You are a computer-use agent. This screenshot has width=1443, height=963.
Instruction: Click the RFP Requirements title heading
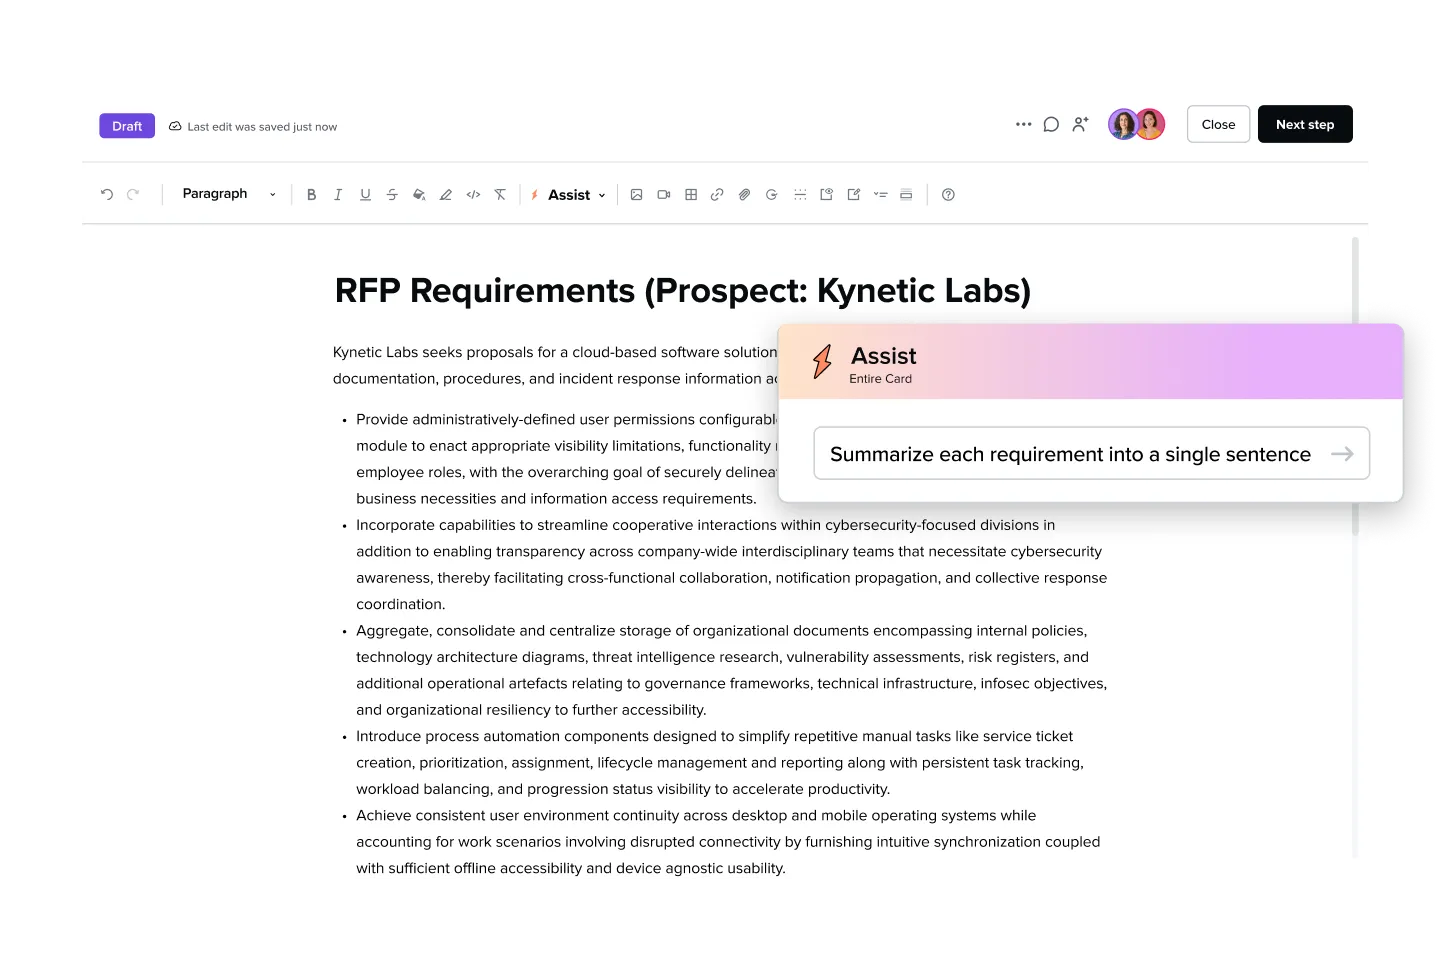coord(683,290)
